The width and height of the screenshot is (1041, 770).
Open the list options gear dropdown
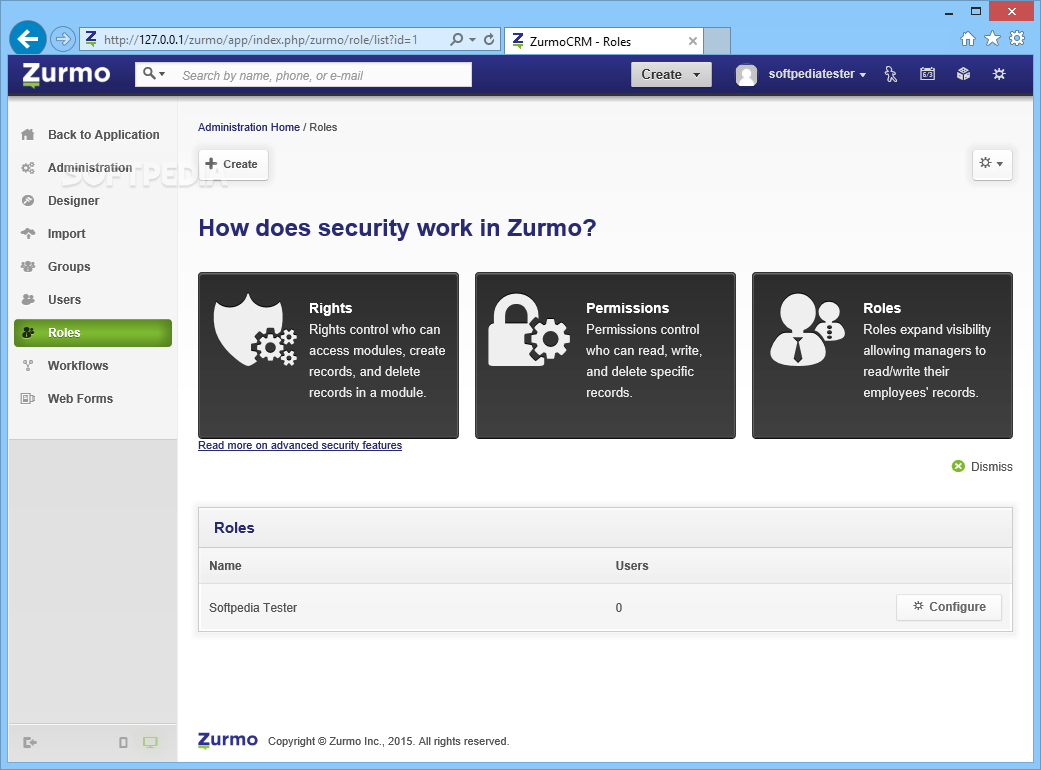(x=992, y=163)
